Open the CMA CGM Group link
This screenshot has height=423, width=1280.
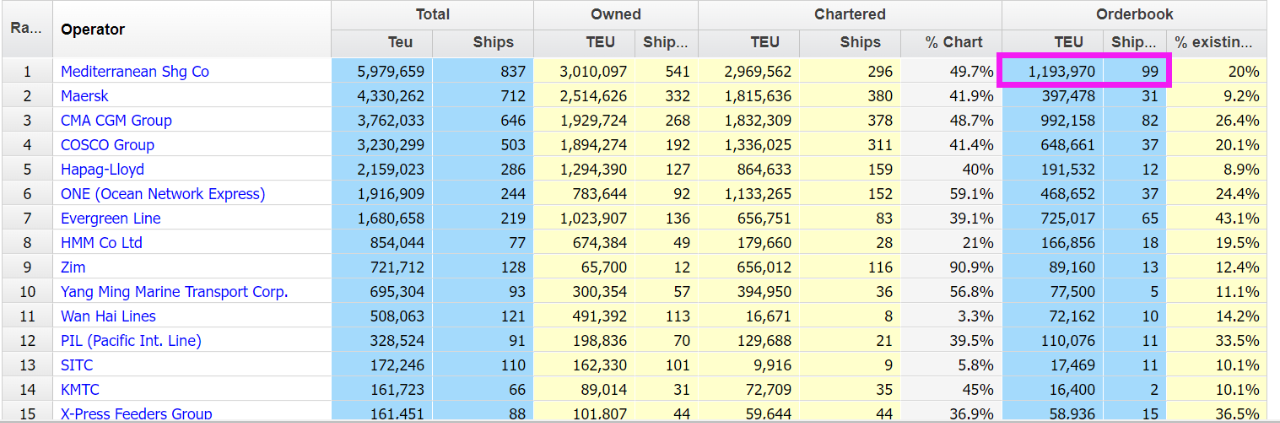tap(116, 120)
